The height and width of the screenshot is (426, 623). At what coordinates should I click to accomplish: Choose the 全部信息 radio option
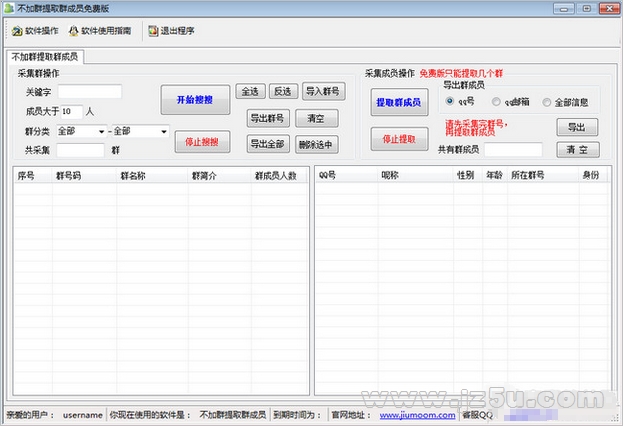546,102
